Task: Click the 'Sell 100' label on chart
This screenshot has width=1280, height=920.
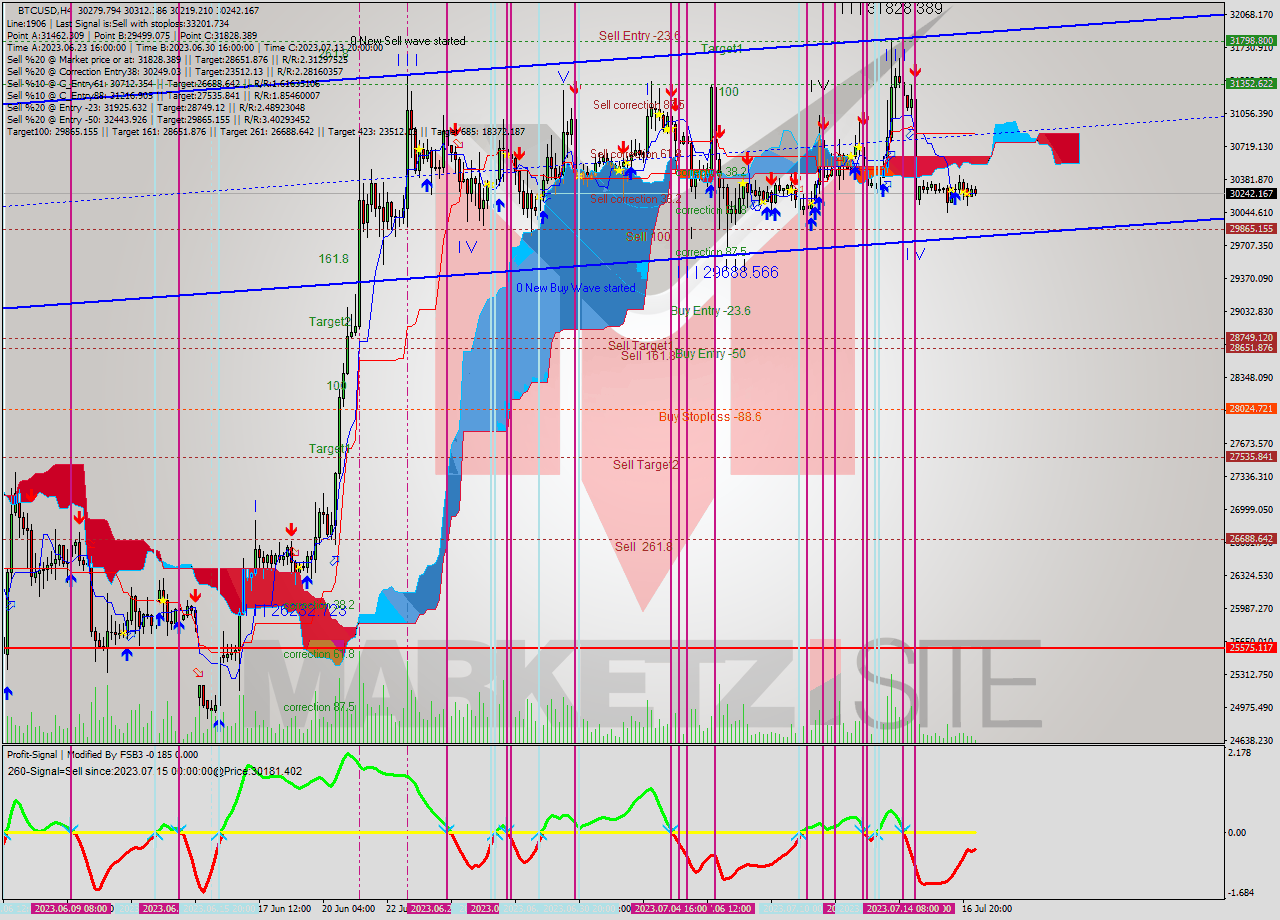Action: pos(648,237)
